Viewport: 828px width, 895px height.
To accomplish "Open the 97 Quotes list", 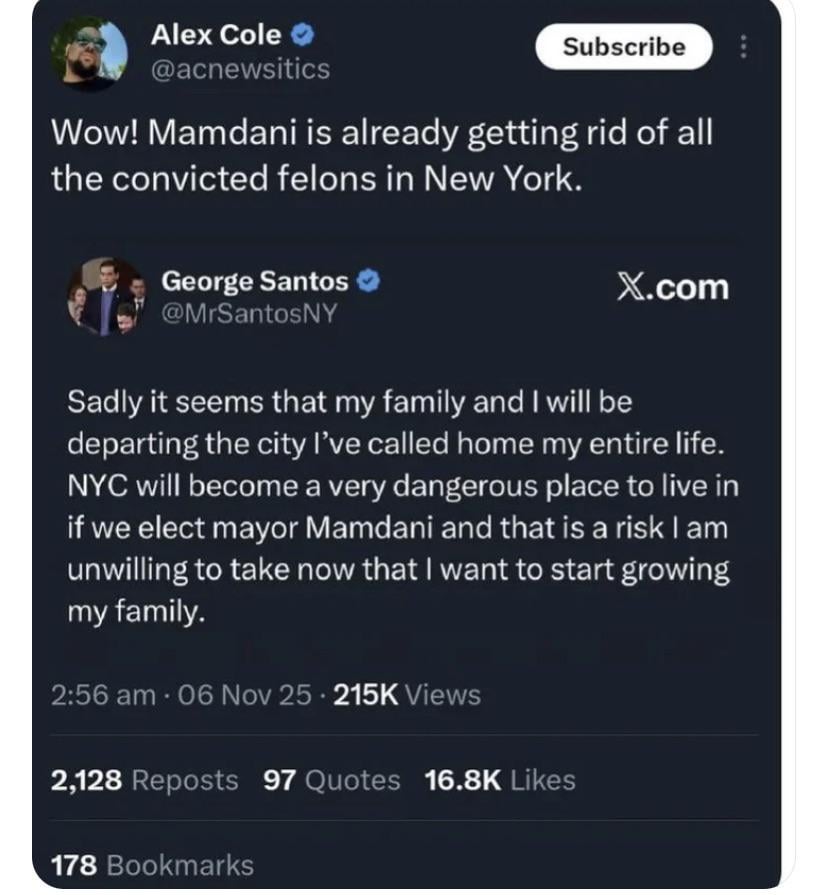I will 331,780.
